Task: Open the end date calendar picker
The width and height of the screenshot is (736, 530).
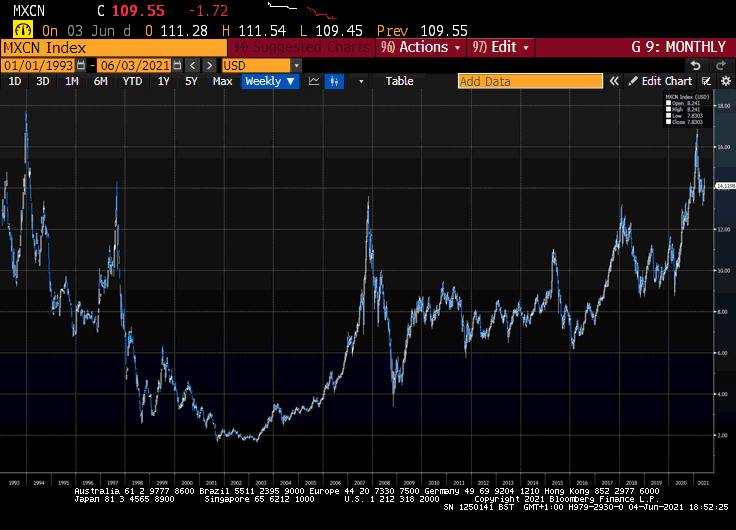Action: [177, 65]
